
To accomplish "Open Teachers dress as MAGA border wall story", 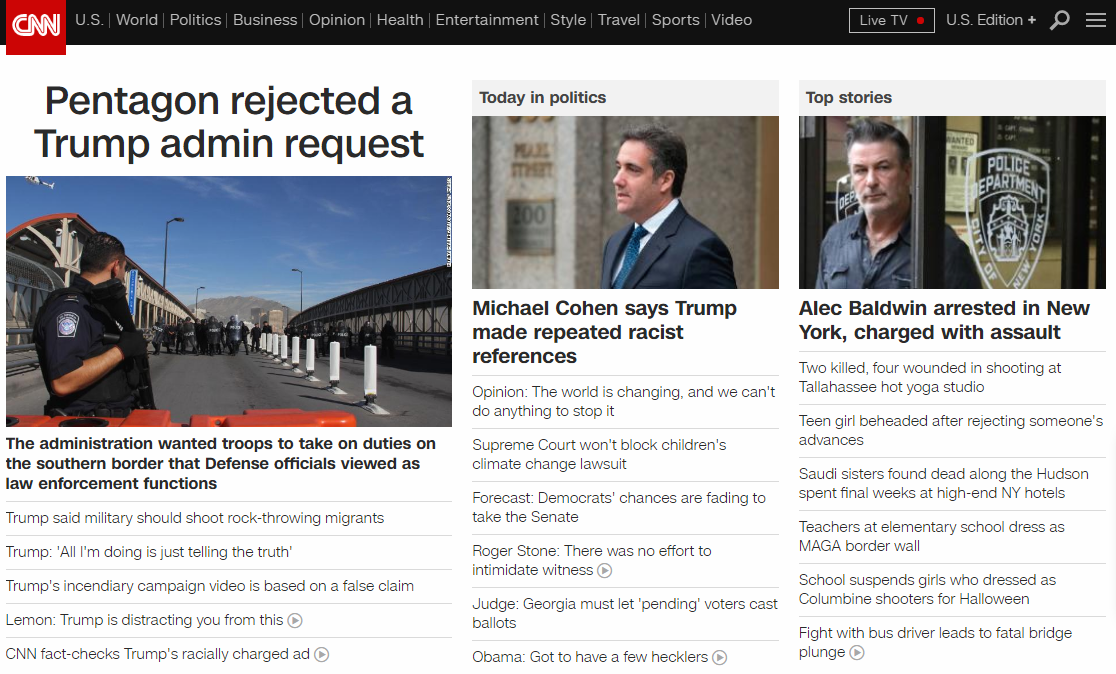I will [x=932, y=537].
